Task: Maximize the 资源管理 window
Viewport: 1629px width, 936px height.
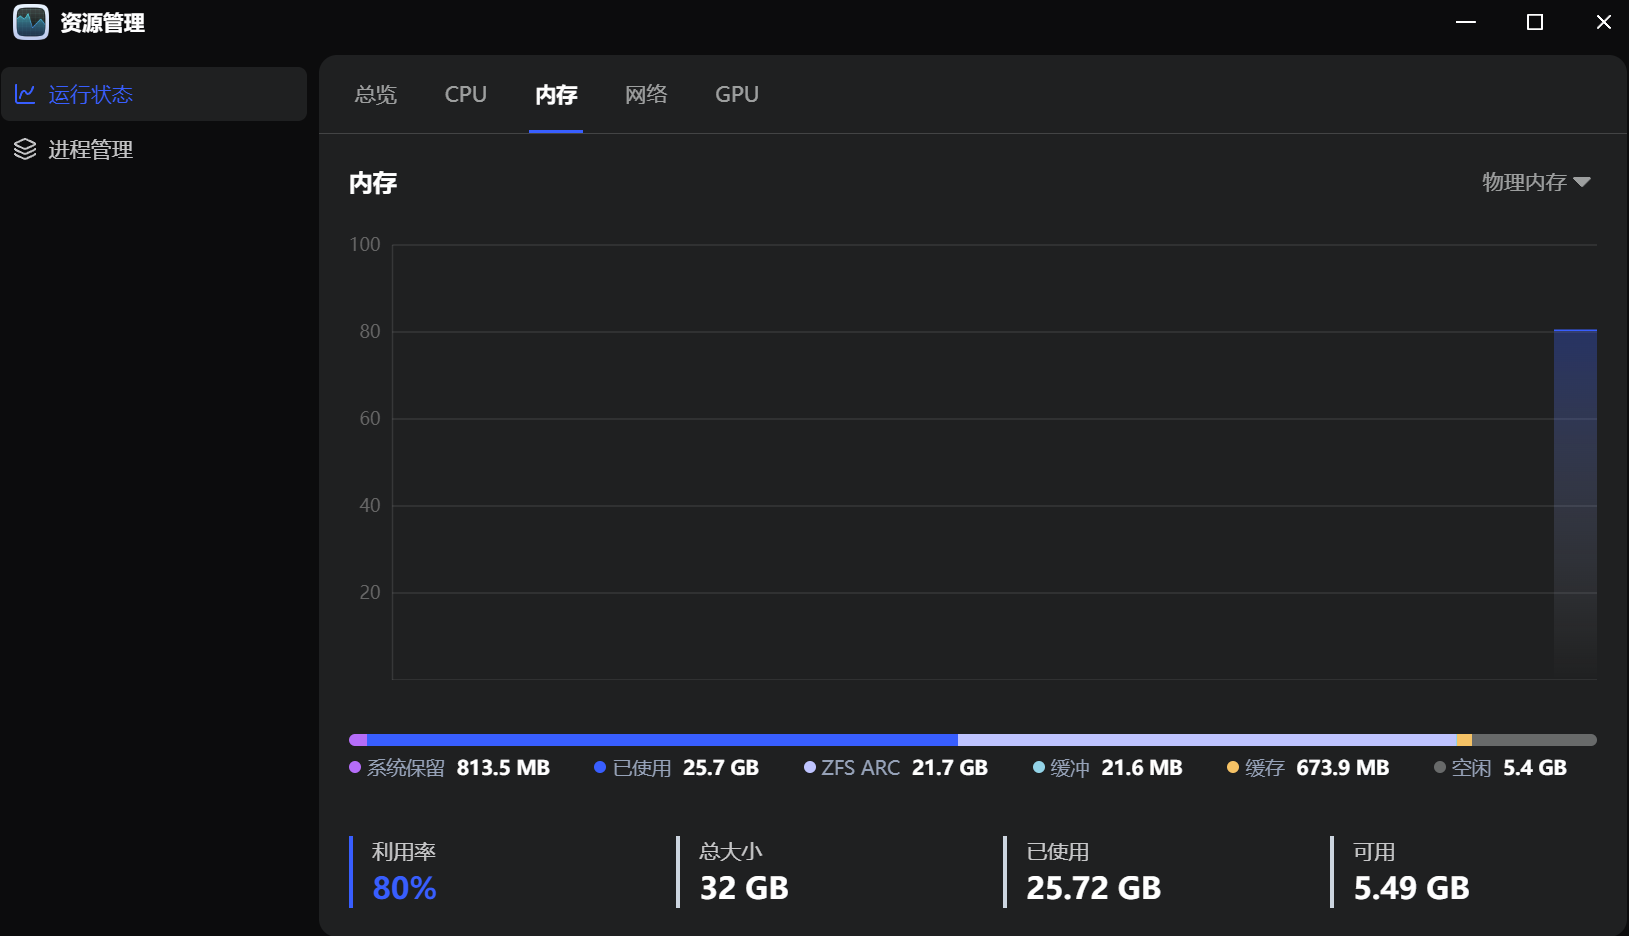Action: (1535, 22)
